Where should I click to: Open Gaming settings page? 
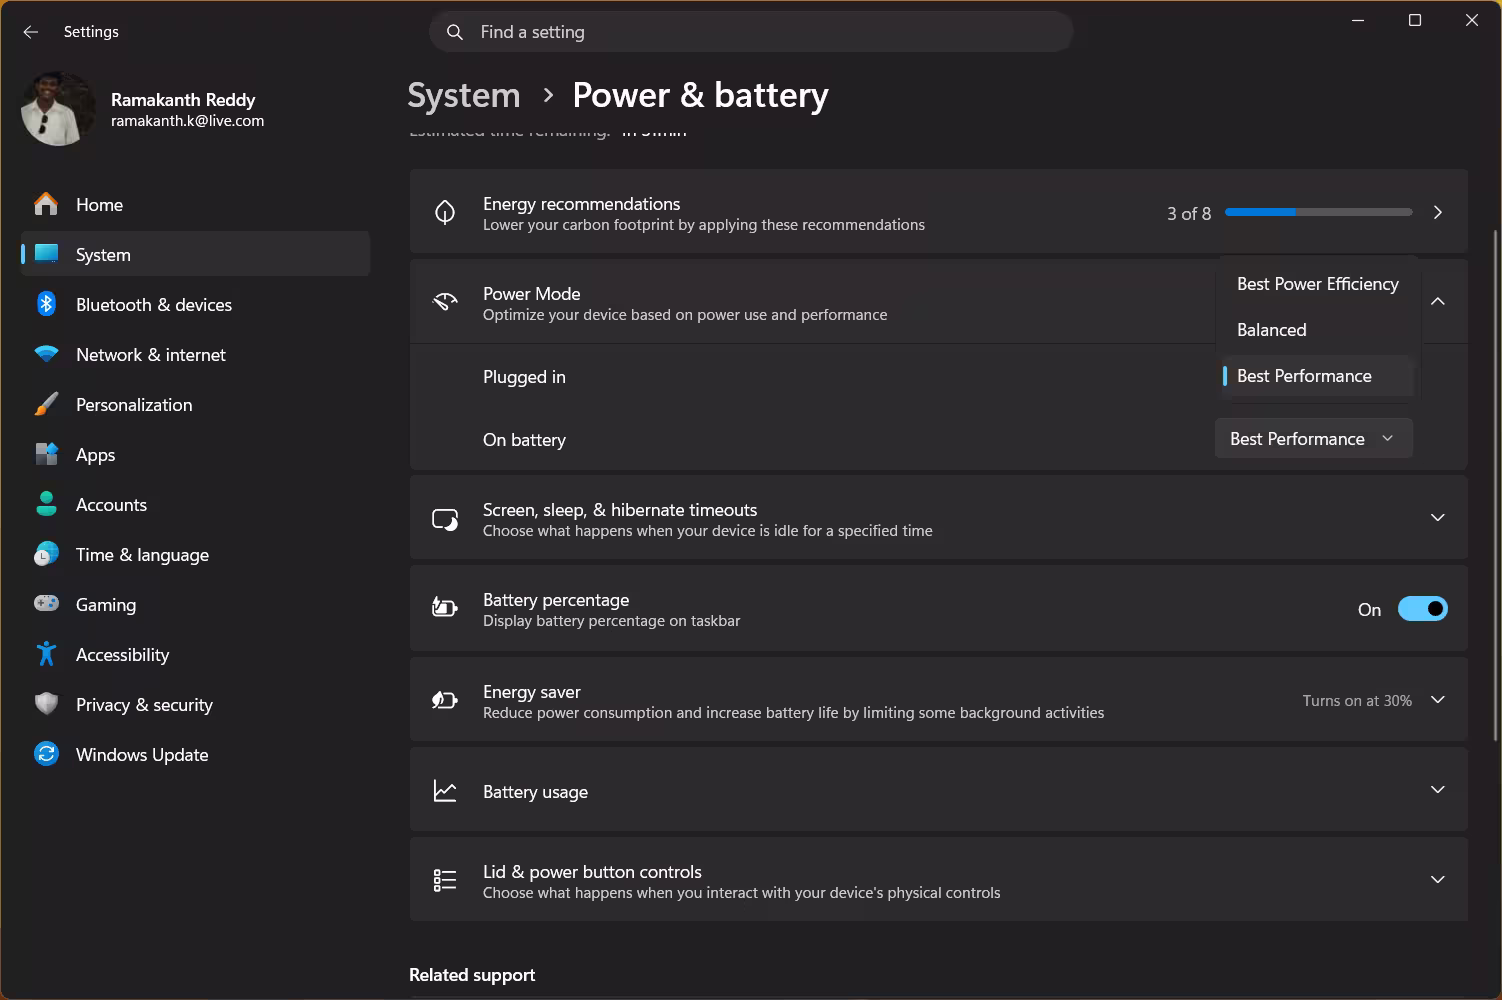195,604
